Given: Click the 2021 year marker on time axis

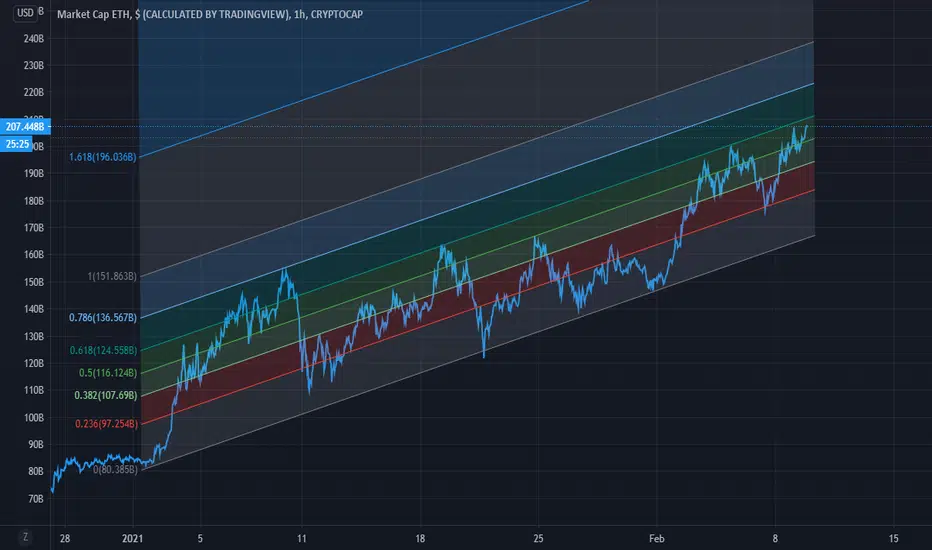Looking at the screenshot, I should click(x=133, y=539).
